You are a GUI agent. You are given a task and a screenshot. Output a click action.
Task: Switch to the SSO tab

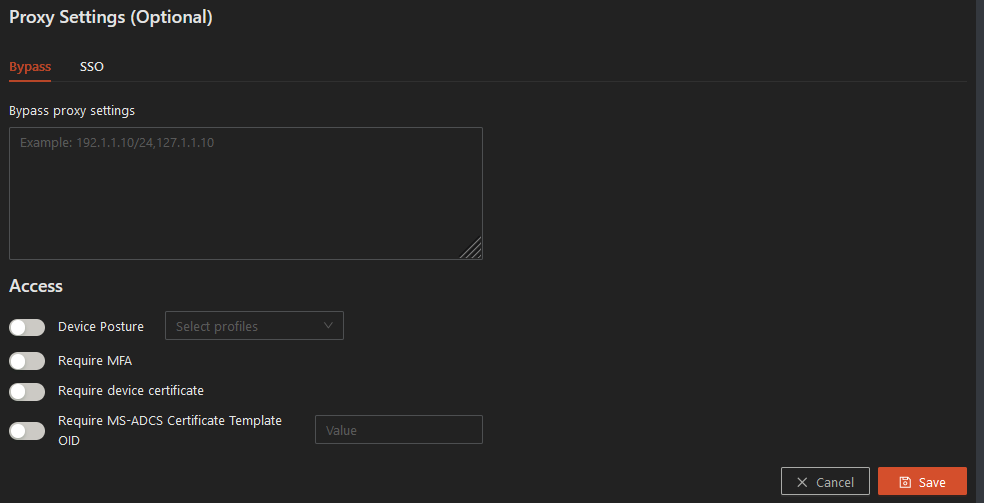coord(92,67)
